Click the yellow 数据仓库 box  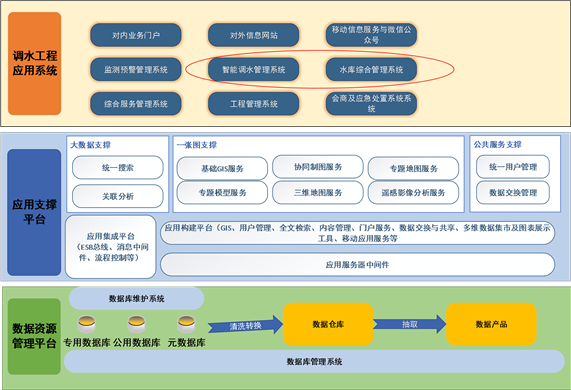point(328,324)
